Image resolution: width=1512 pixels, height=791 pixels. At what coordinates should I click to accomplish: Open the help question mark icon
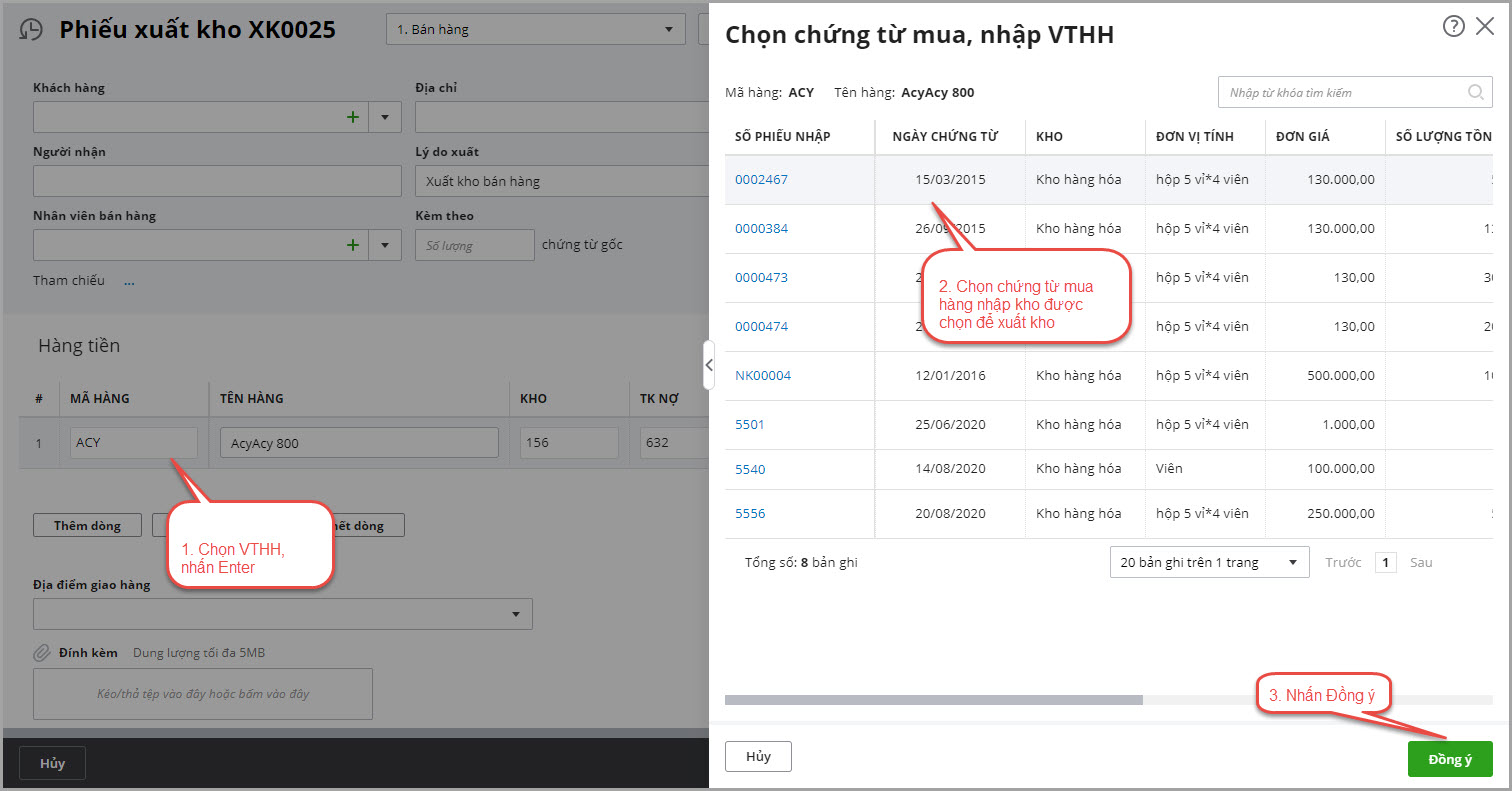point(1453,27)
